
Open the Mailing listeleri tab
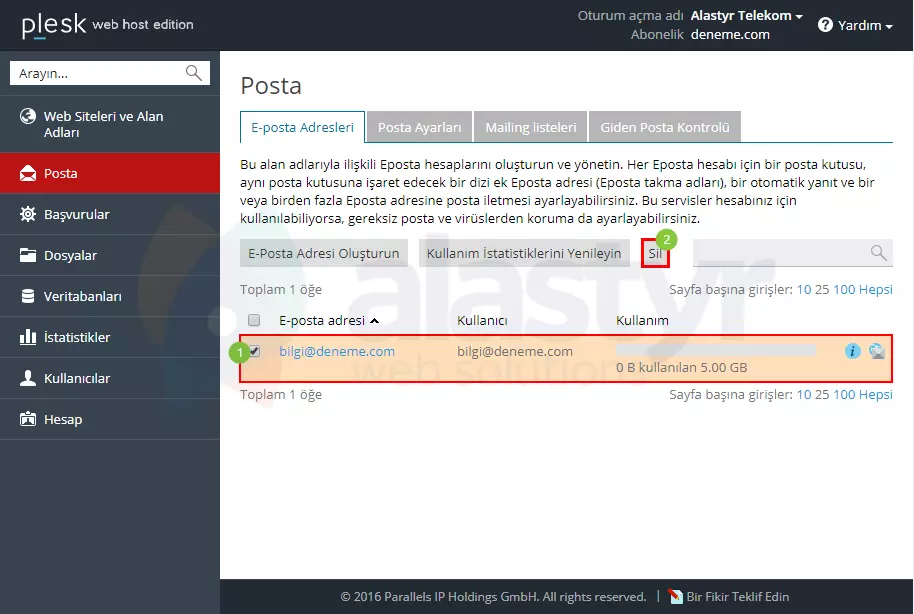coord(530,127)
